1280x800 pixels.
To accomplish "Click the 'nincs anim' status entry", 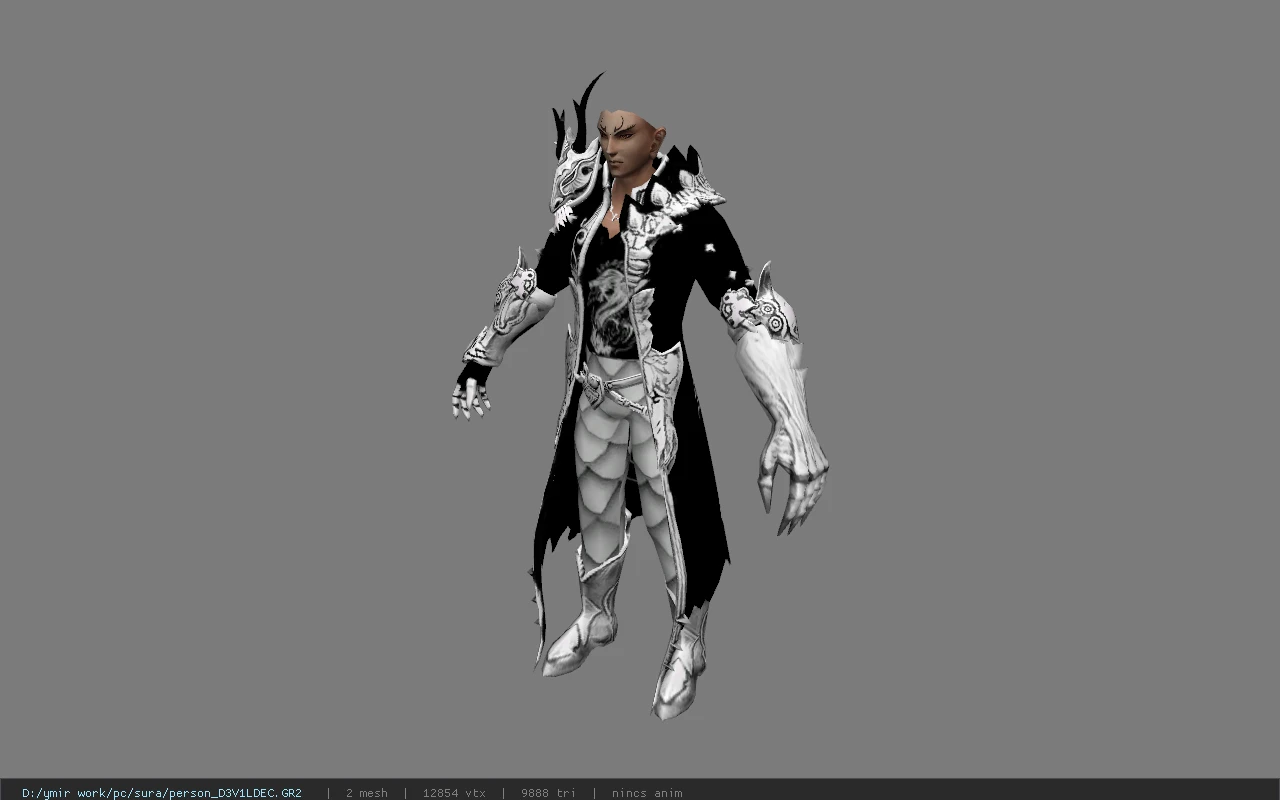I will (647, 793).
